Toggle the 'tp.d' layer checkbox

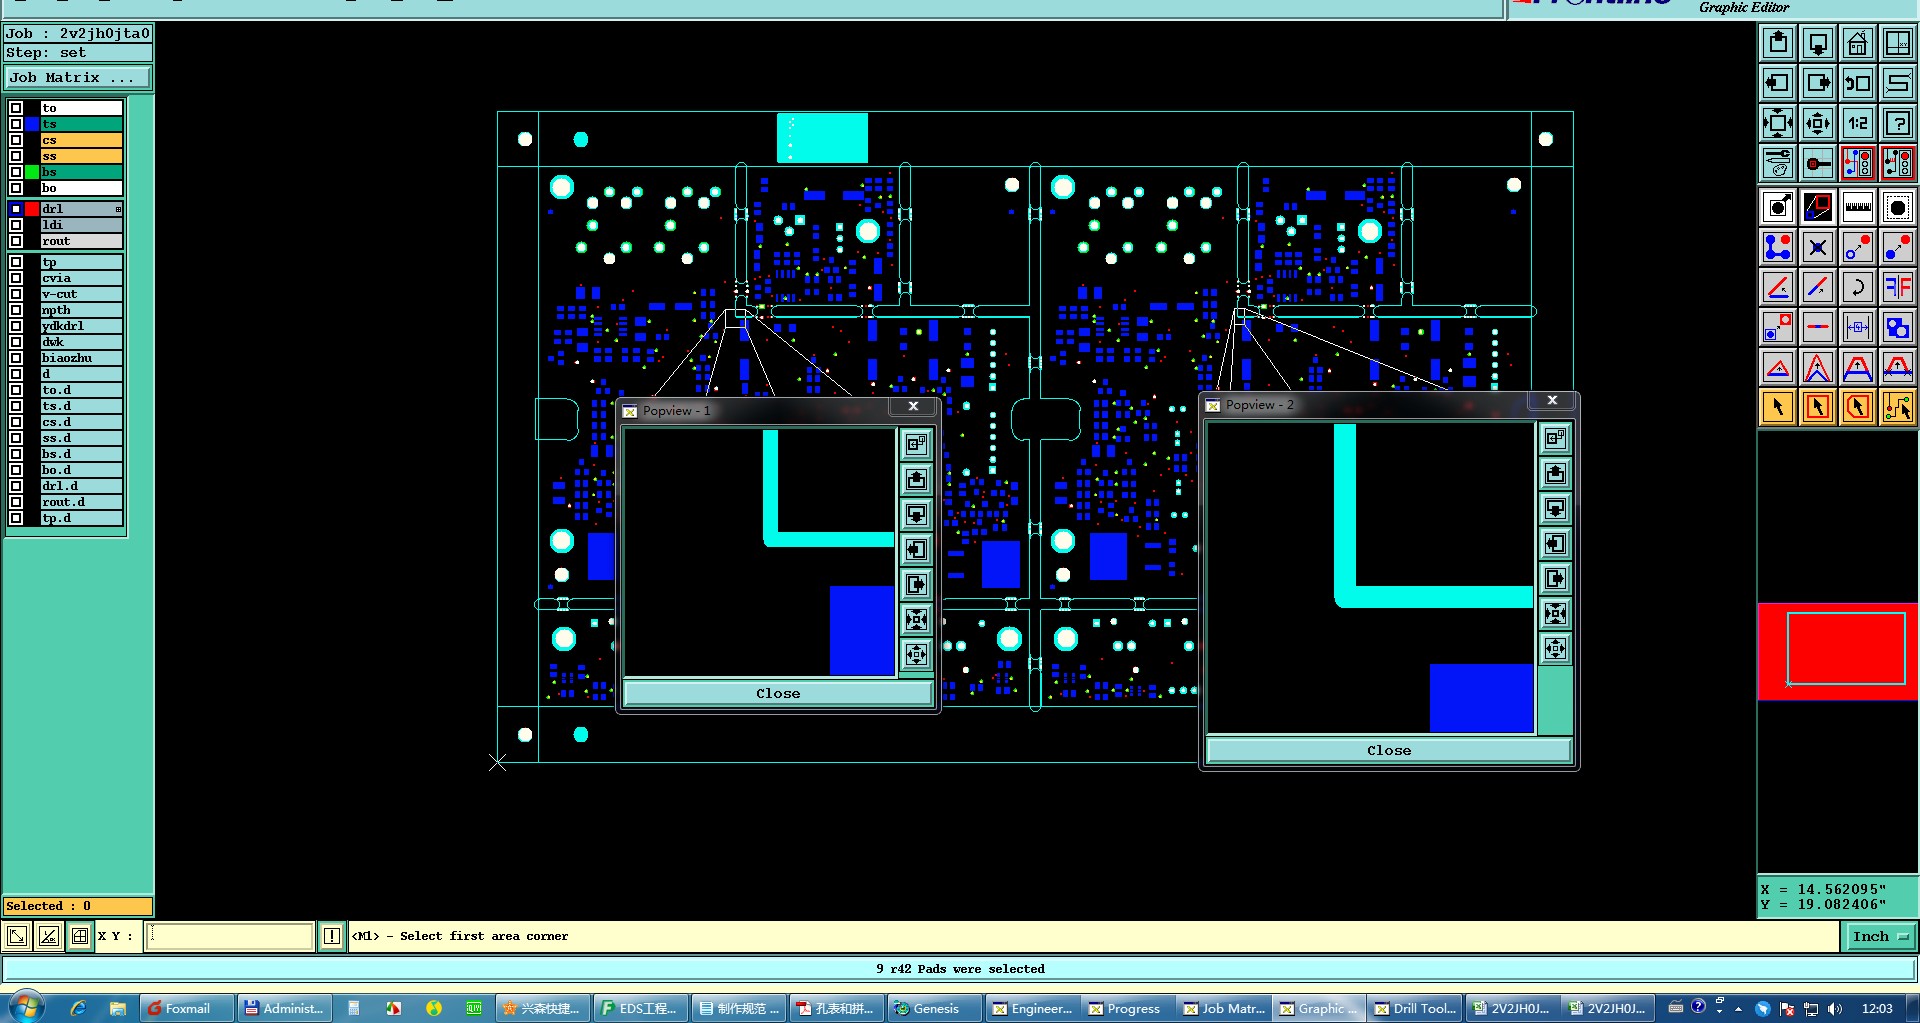pos(16,518)
